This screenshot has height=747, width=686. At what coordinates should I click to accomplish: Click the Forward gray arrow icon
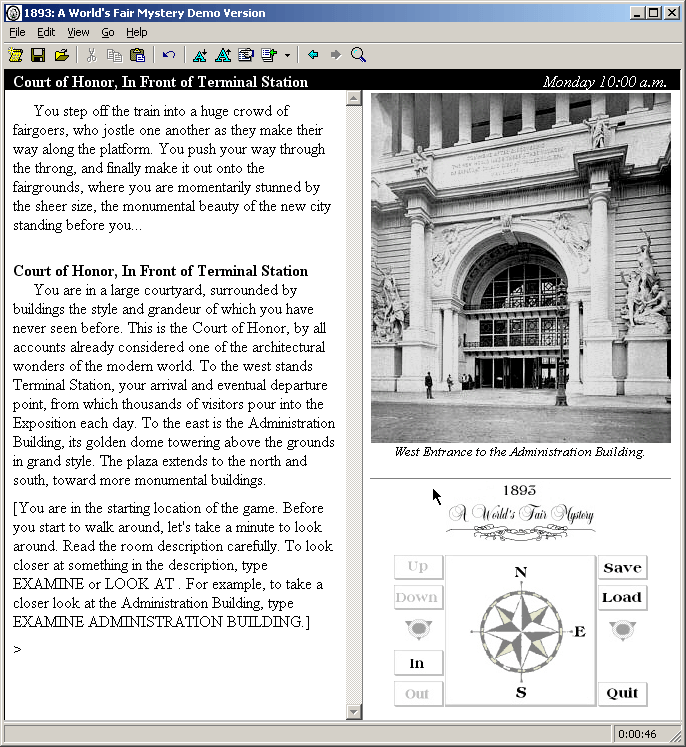pos(336,55)
